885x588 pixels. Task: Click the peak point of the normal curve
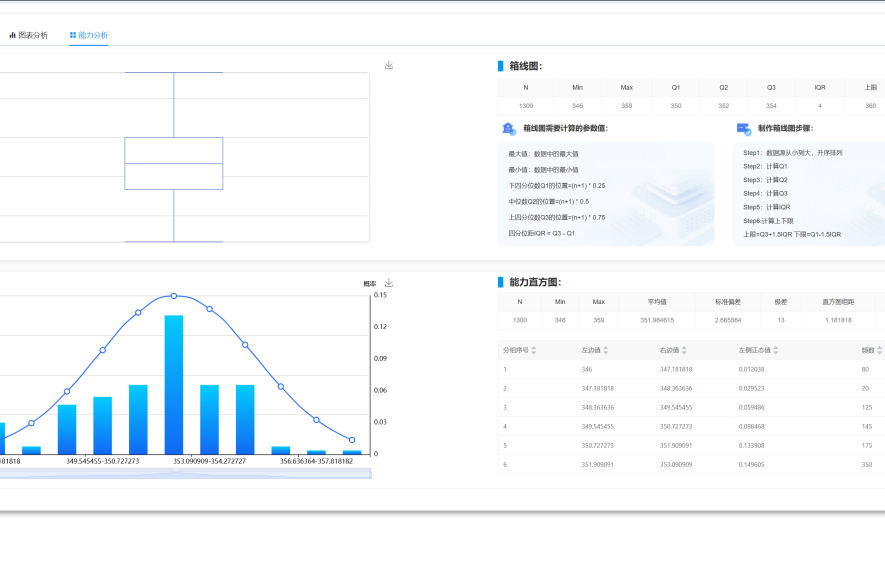[174, 296]
